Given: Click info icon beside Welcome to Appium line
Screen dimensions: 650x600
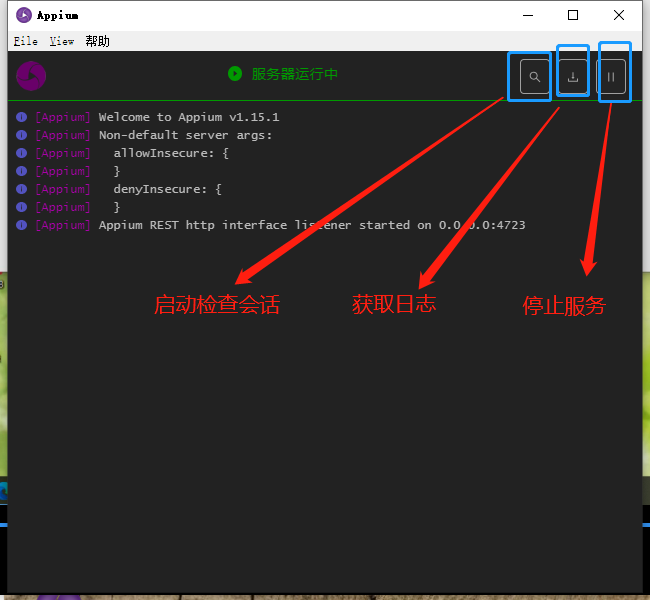Looking at the screenshot, I should (22, 117).
